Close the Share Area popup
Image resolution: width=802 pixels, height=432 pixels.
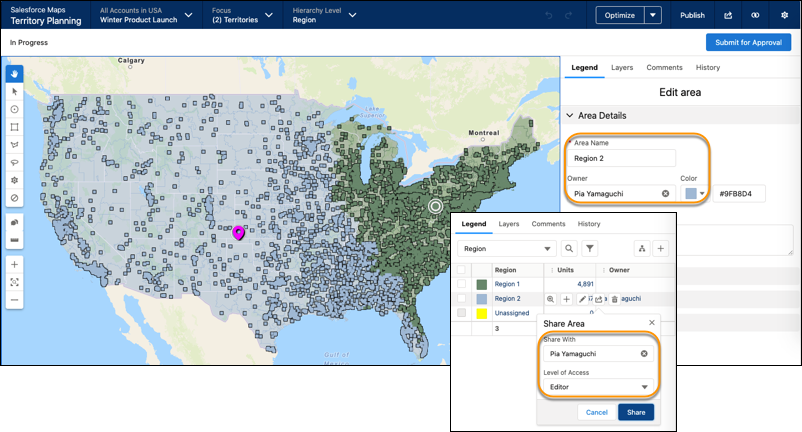click(x=652, y=323)
